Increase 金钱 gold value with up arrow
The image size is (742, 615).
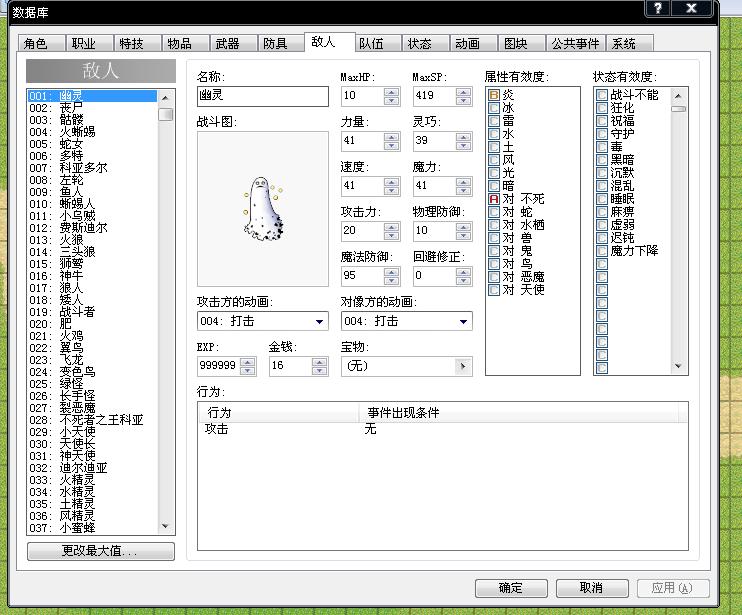[319, 362]
